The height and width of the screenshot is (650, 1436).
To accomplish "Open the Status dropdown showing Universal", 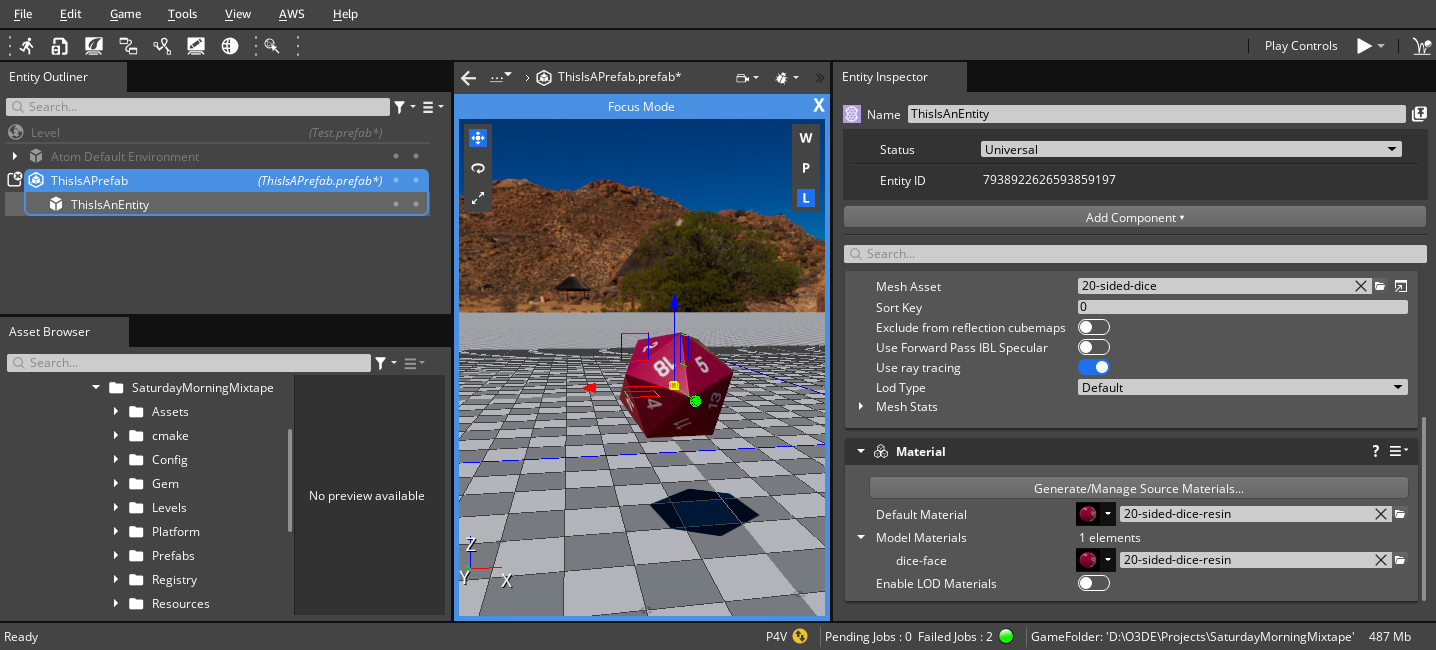I will (x=1190, y=150).
